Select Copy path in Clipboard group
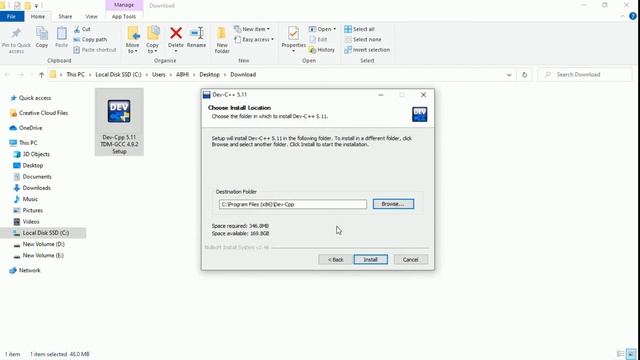 90,40
